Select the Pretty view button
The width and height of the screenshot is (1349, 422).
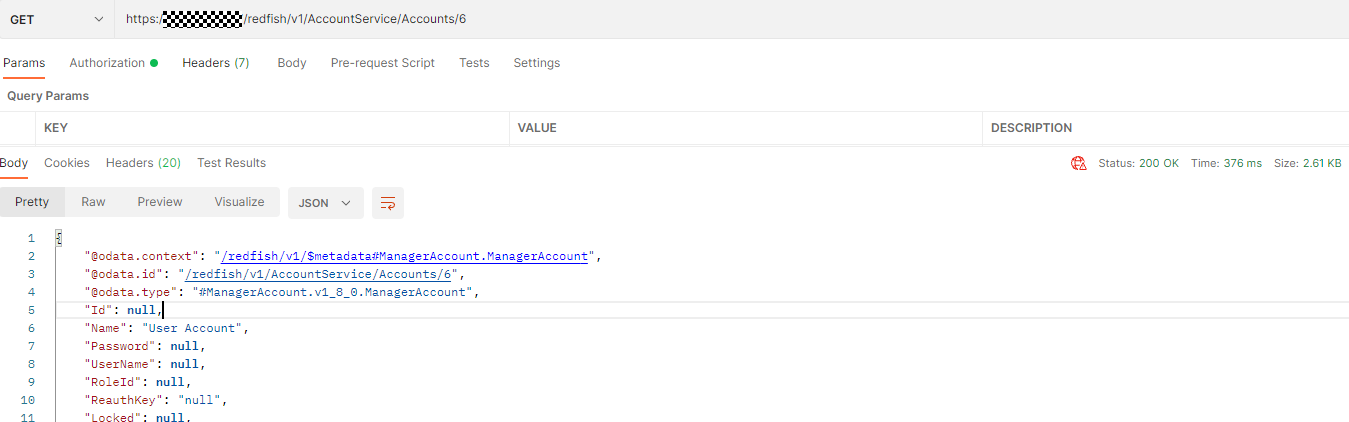[32, 202]
